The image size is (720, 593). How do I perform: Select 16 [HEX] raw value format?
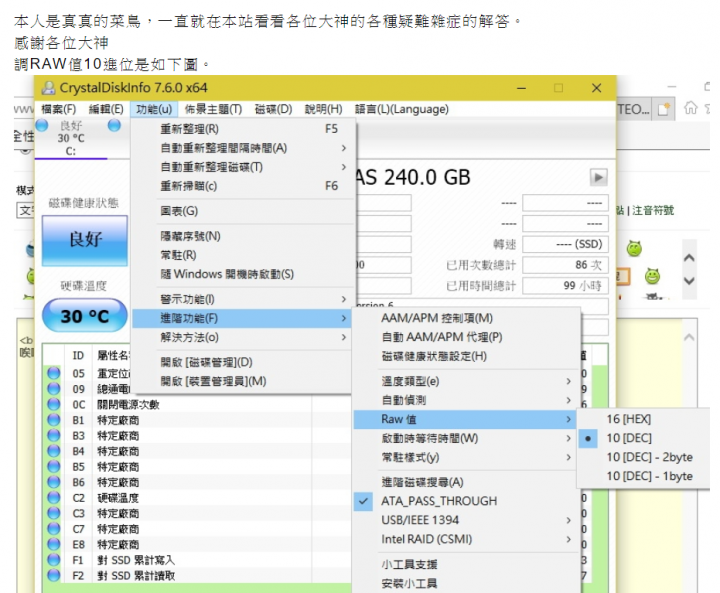[643, 419]
